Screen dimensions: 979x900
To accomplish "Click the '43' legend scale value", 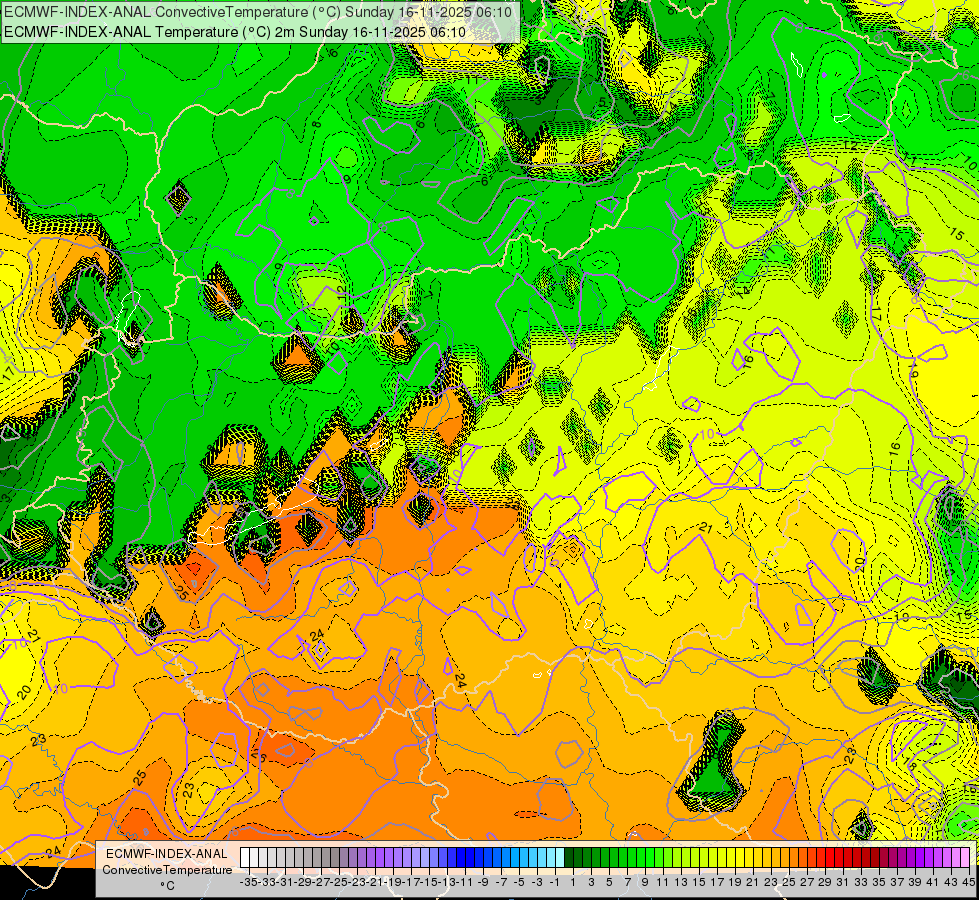I will tap(951, 883).
